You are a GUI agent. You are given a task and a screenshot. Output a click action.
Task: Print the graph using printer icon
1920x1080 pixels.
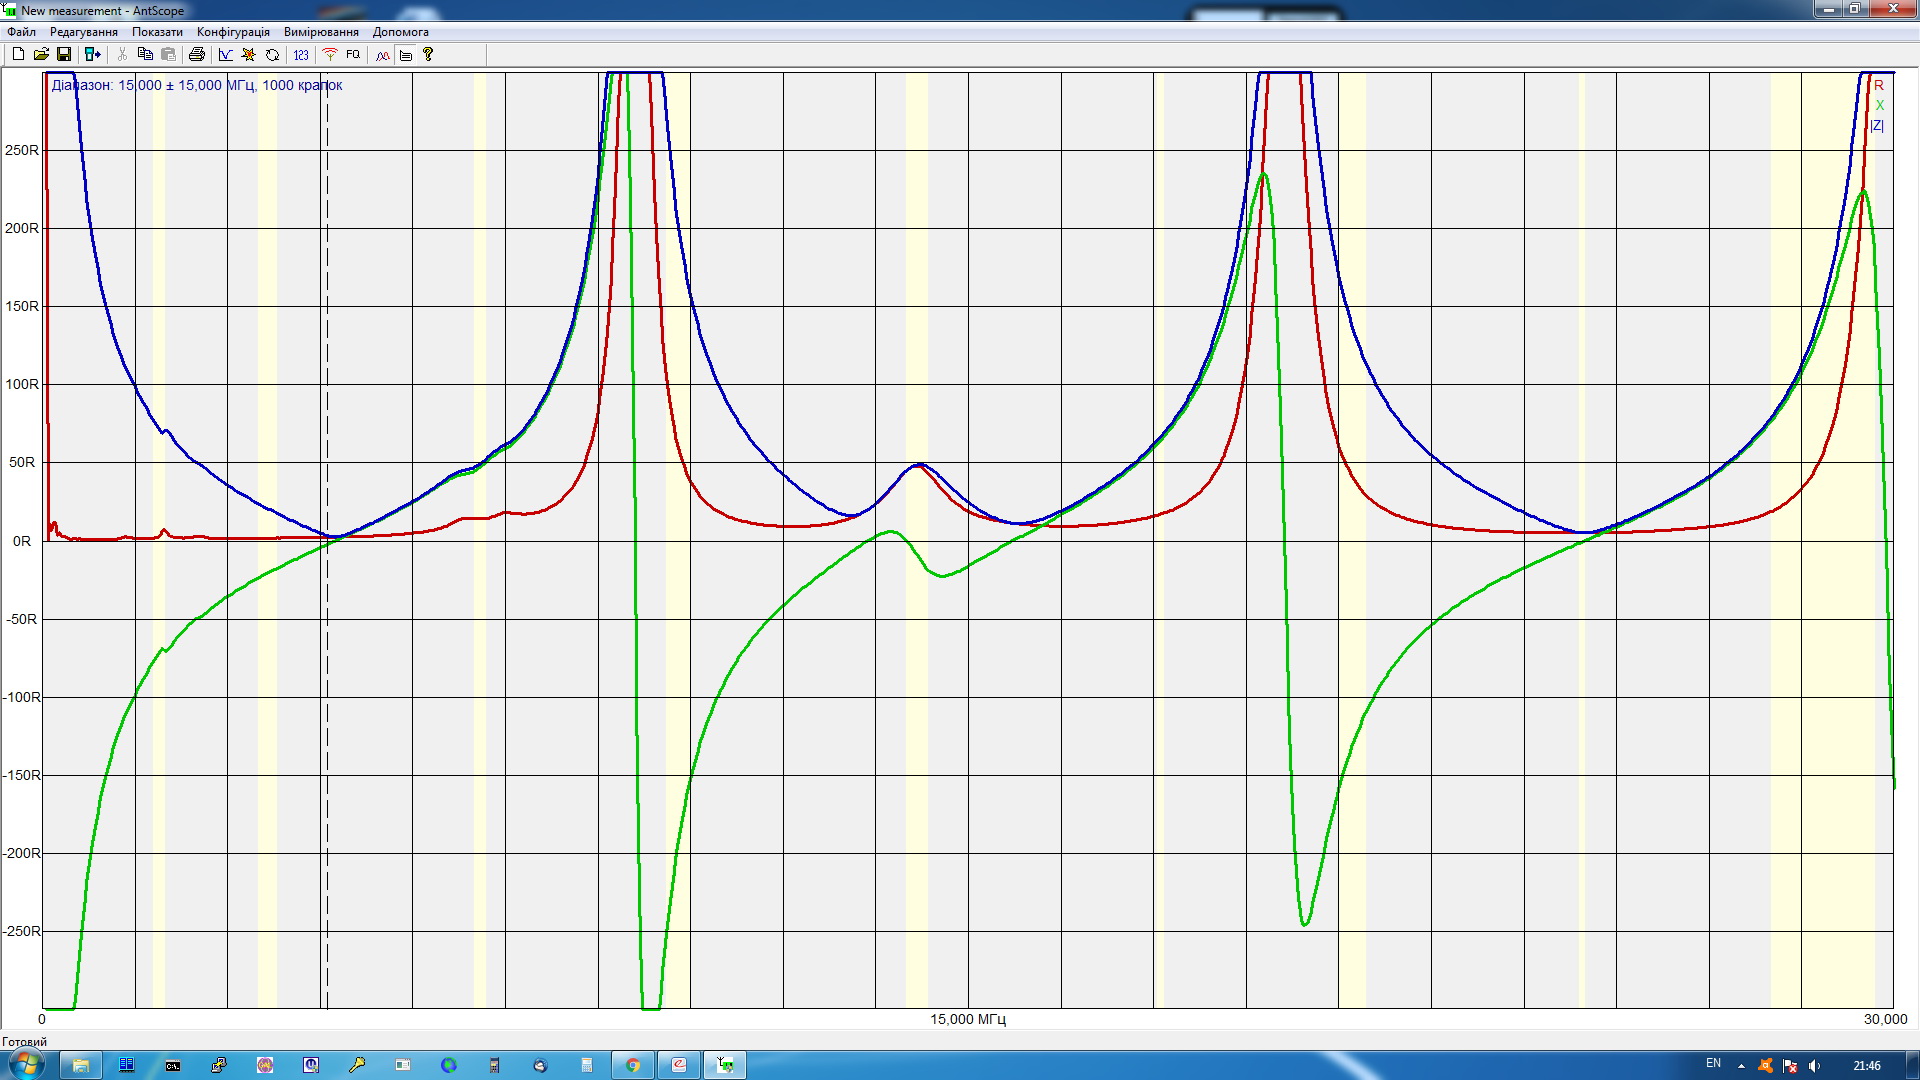pyautogui.click(x=197, y=55)
